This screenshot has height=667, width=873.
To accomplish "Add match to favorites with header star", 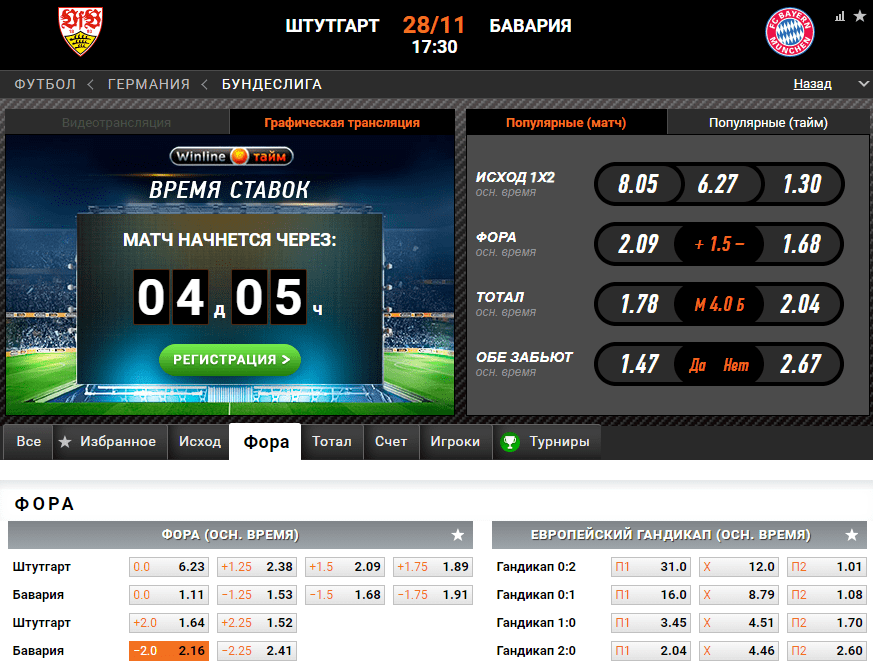I will 860,16.
